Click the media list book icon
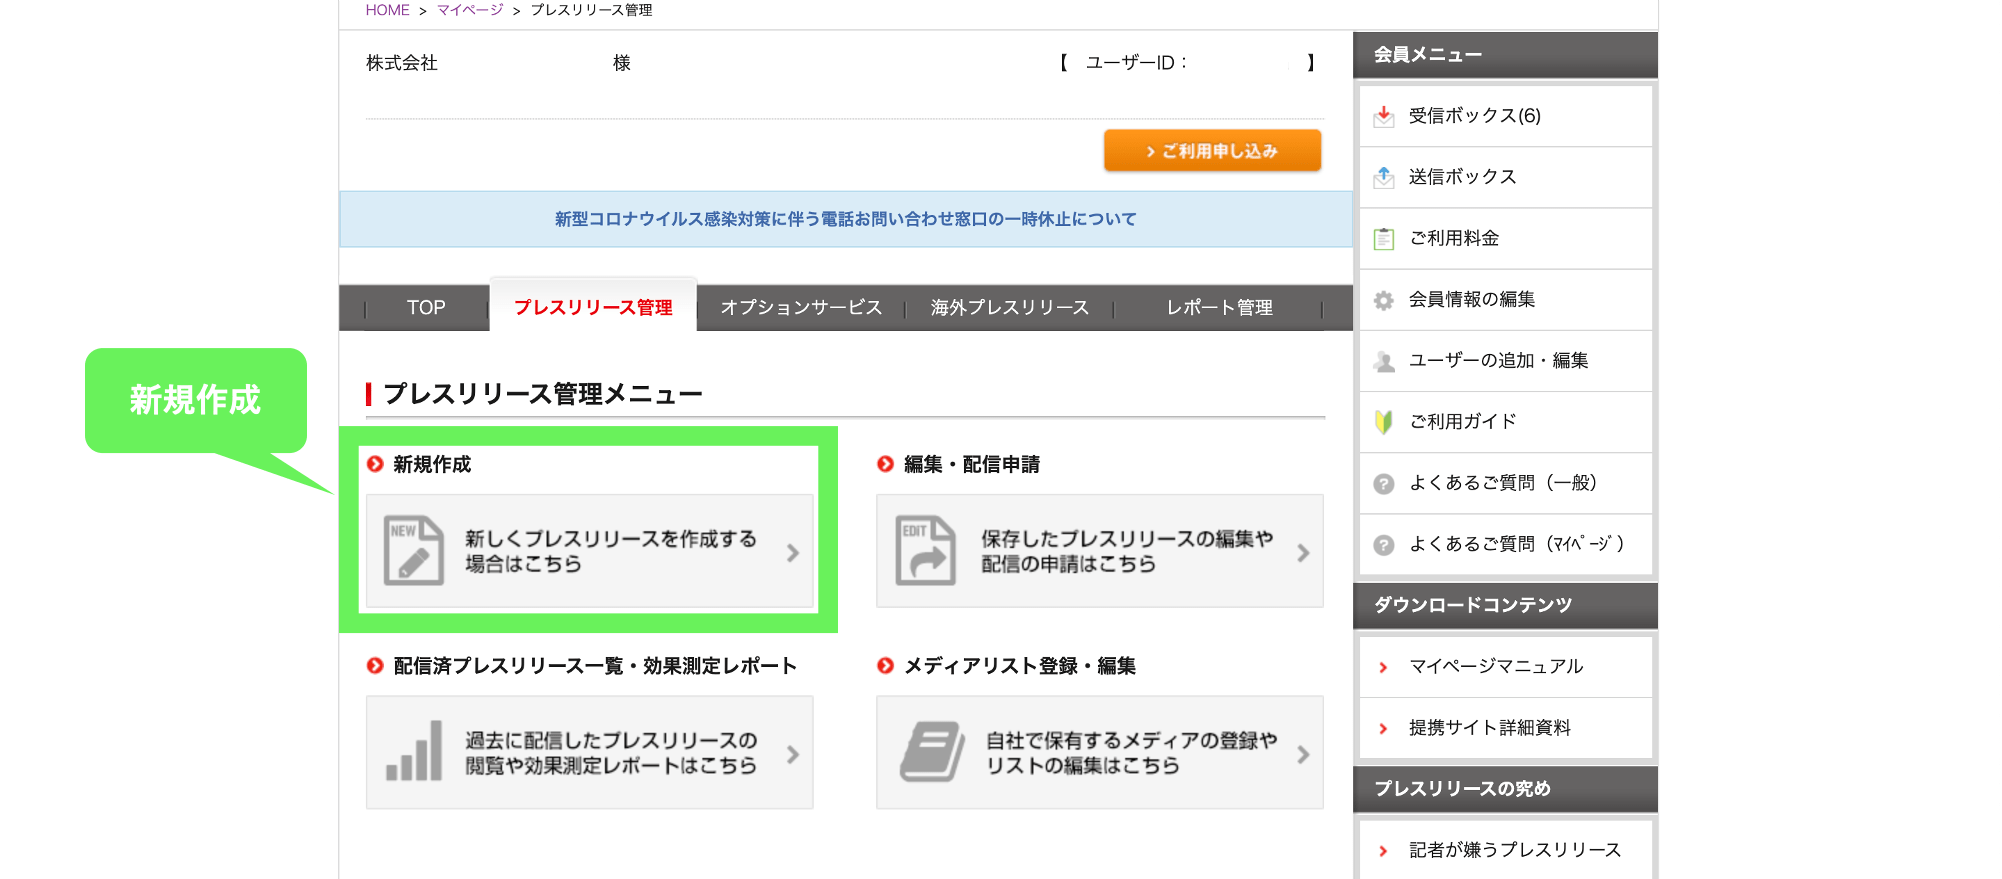This screenshot has height=879, width=2002. [x=931, y=752]
